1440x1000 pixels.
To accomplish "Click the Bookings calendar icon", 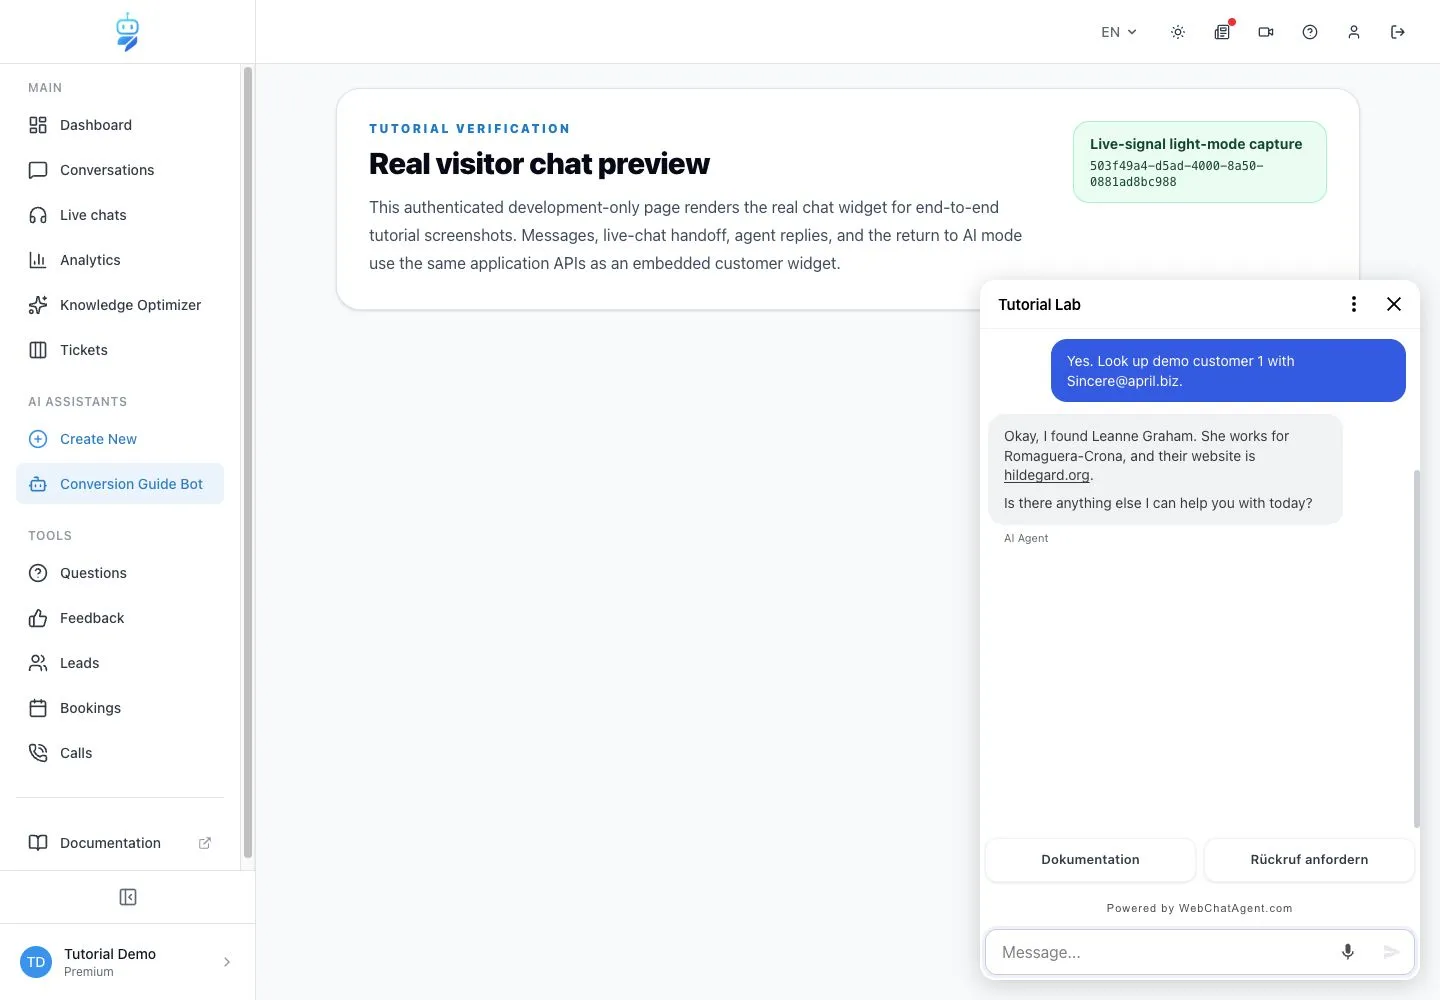I will point(38,708).
